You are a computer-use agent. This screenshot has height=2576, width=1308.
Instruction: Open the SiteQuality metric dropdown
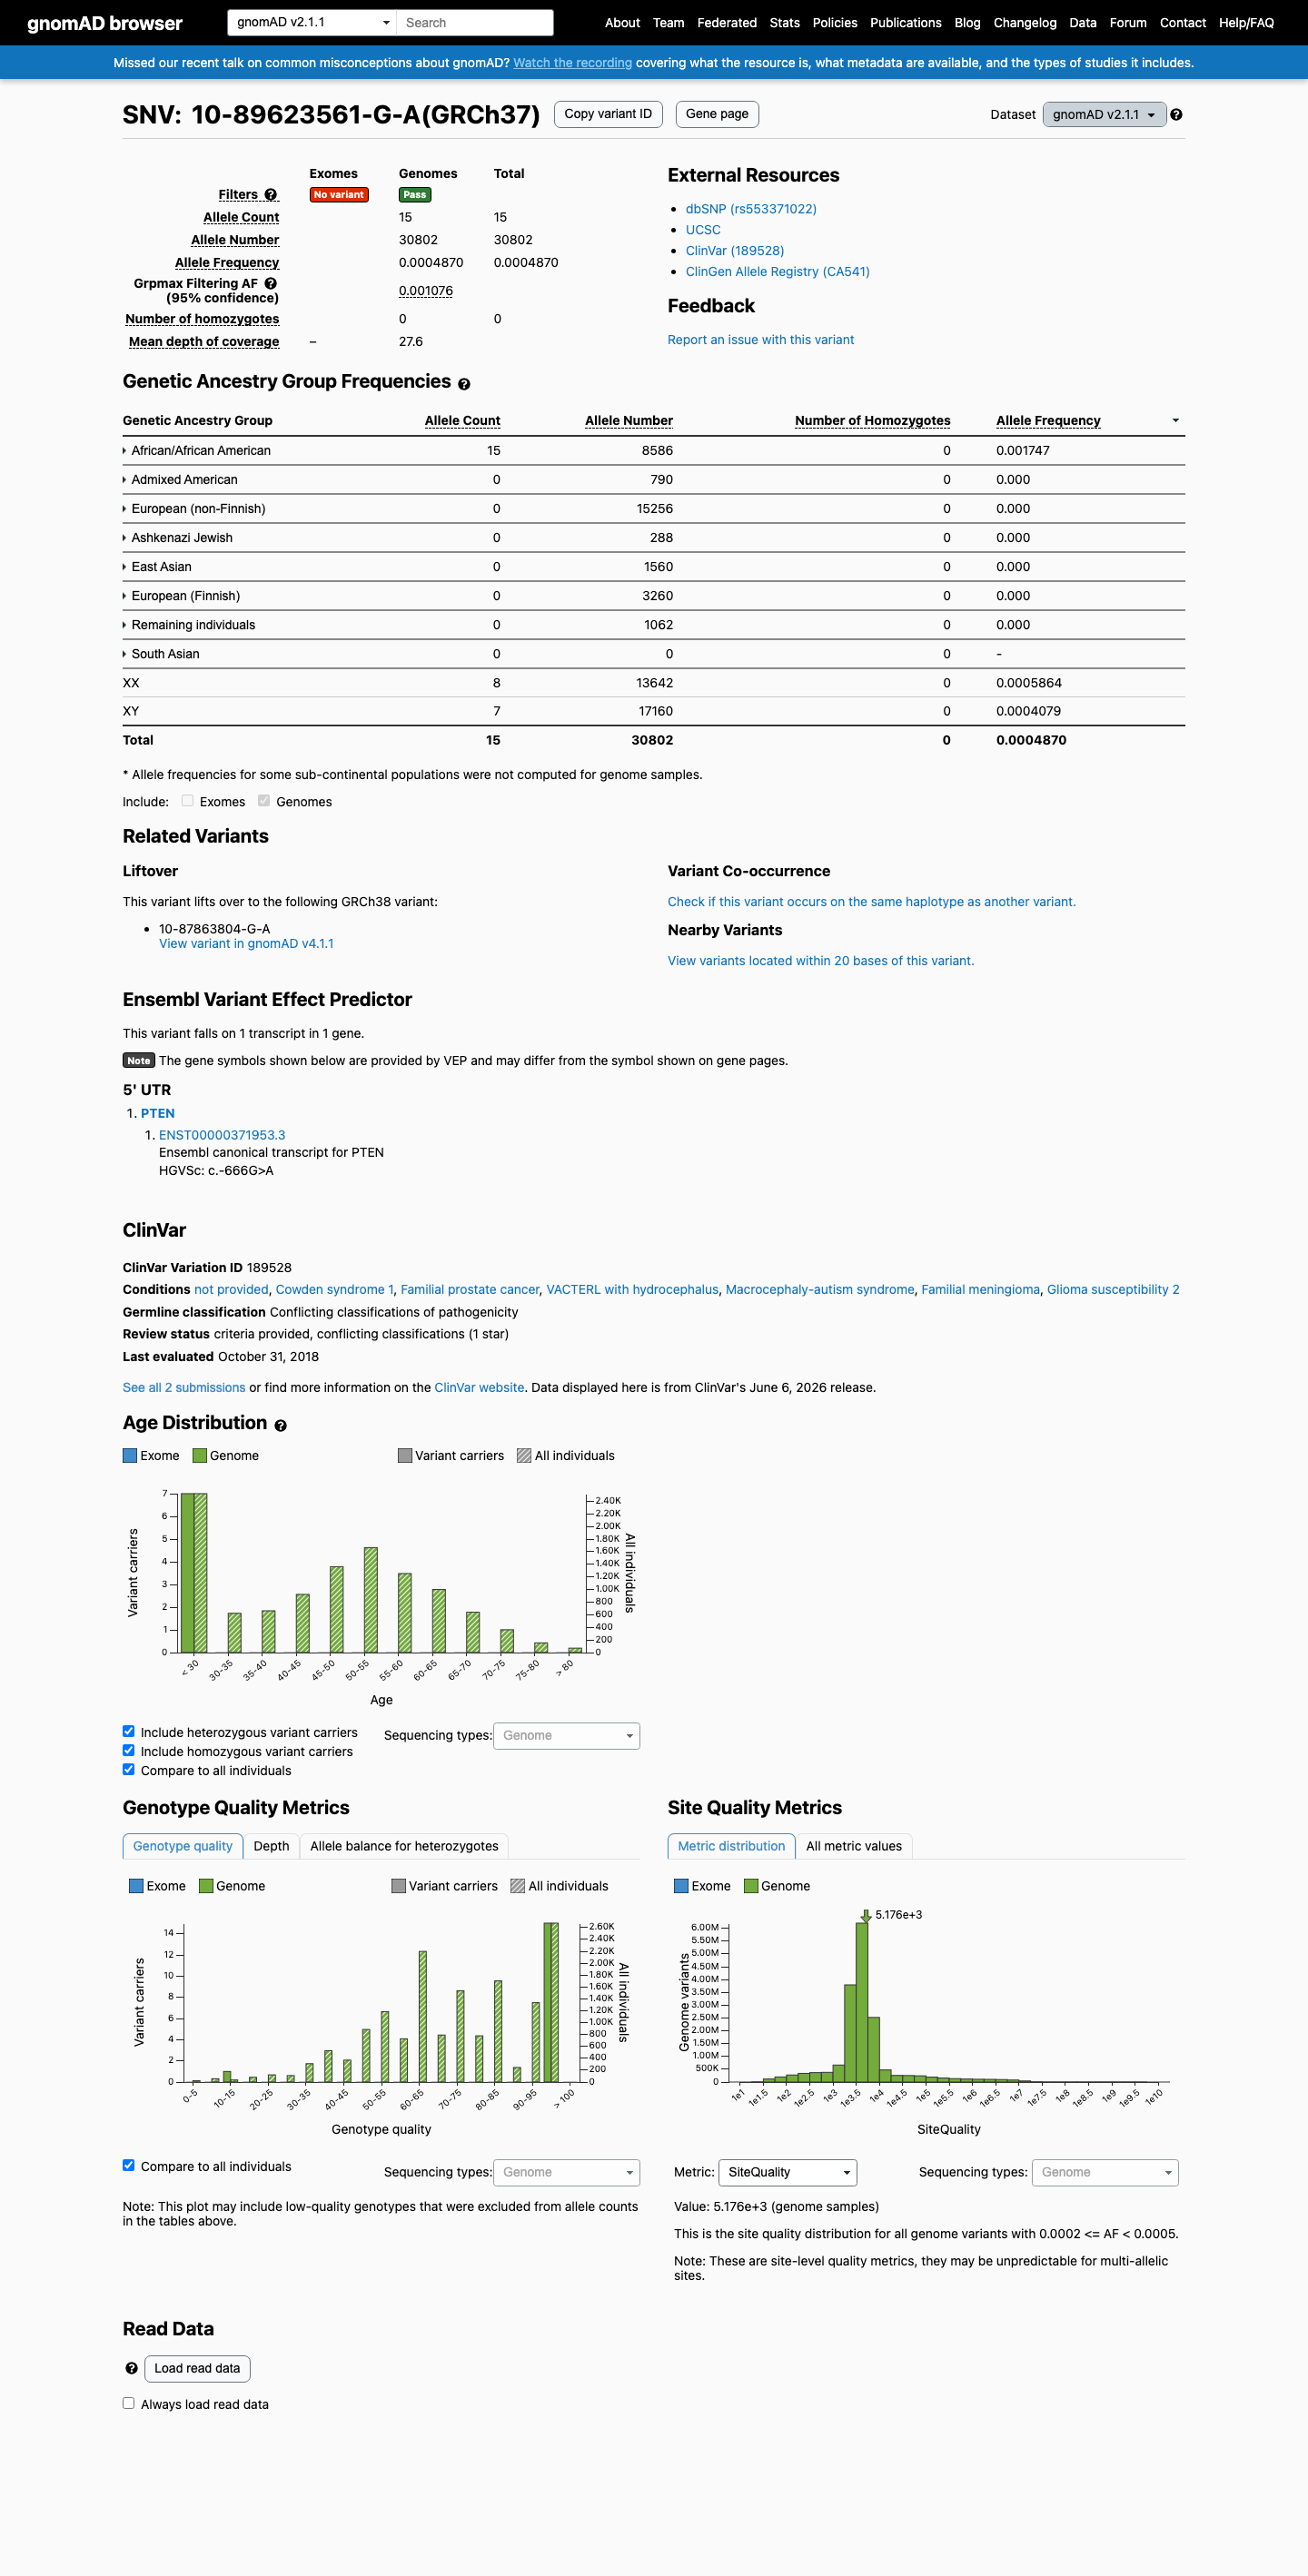coord(788,2172)
